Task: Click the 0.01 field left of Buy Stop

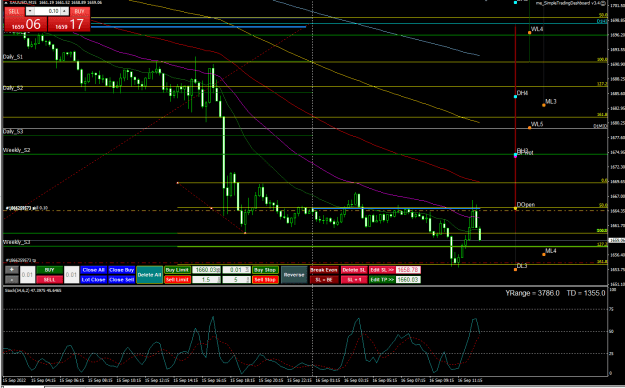Action: [x=236, y=270]
